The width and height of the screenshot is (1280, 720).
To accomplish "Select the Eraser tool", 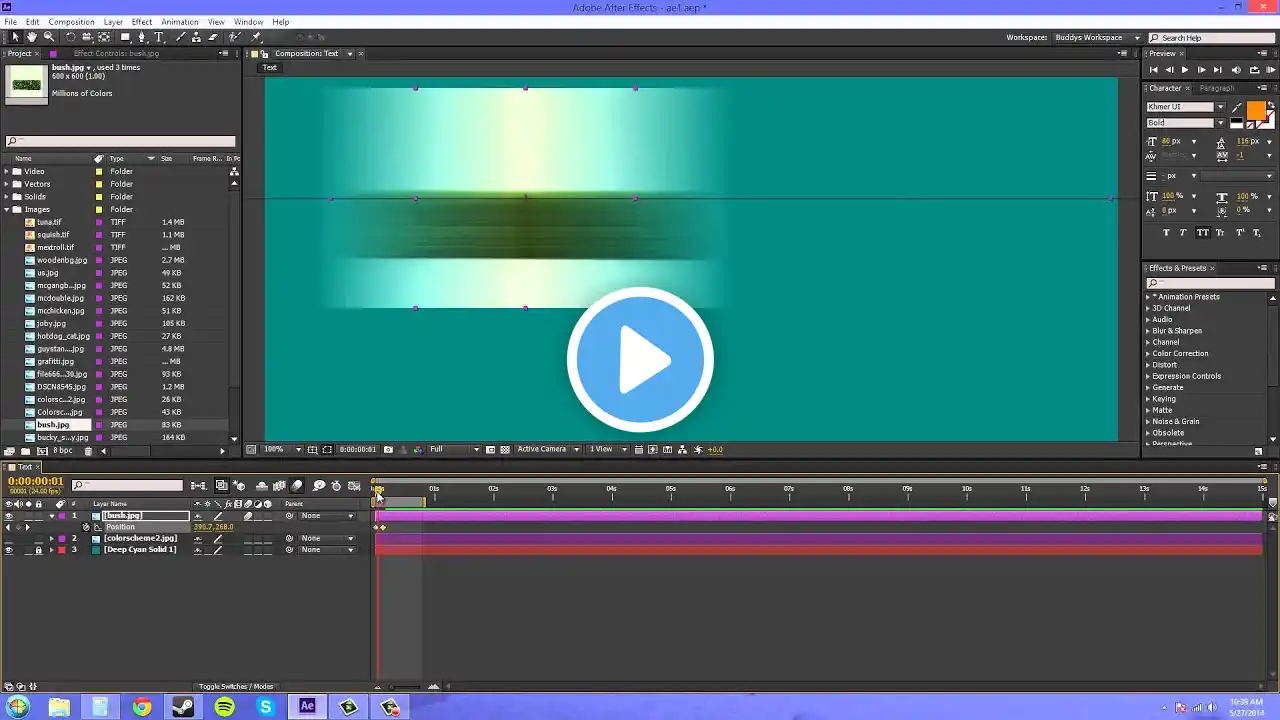I will (213, 37).
